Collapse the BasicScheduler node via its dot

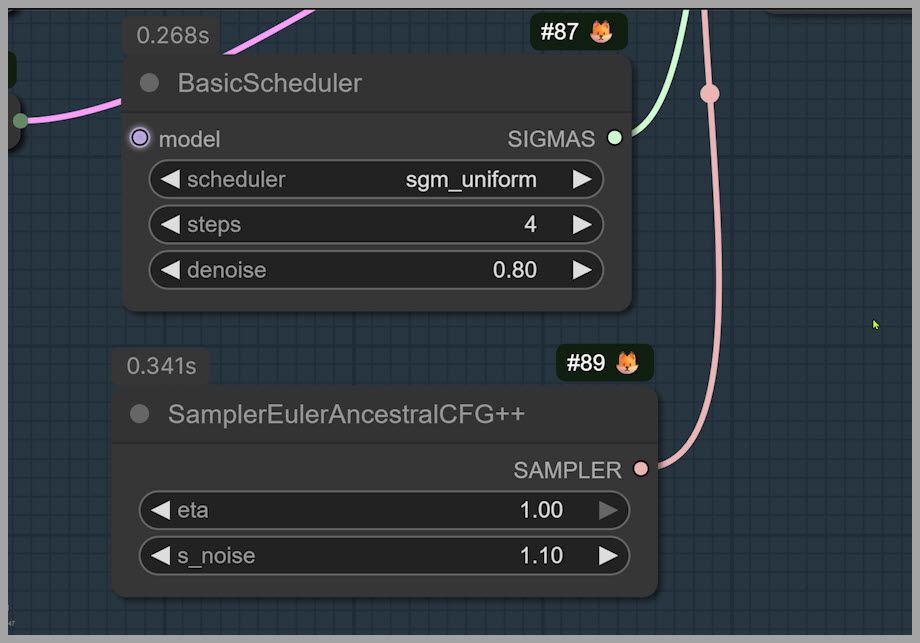149,83
